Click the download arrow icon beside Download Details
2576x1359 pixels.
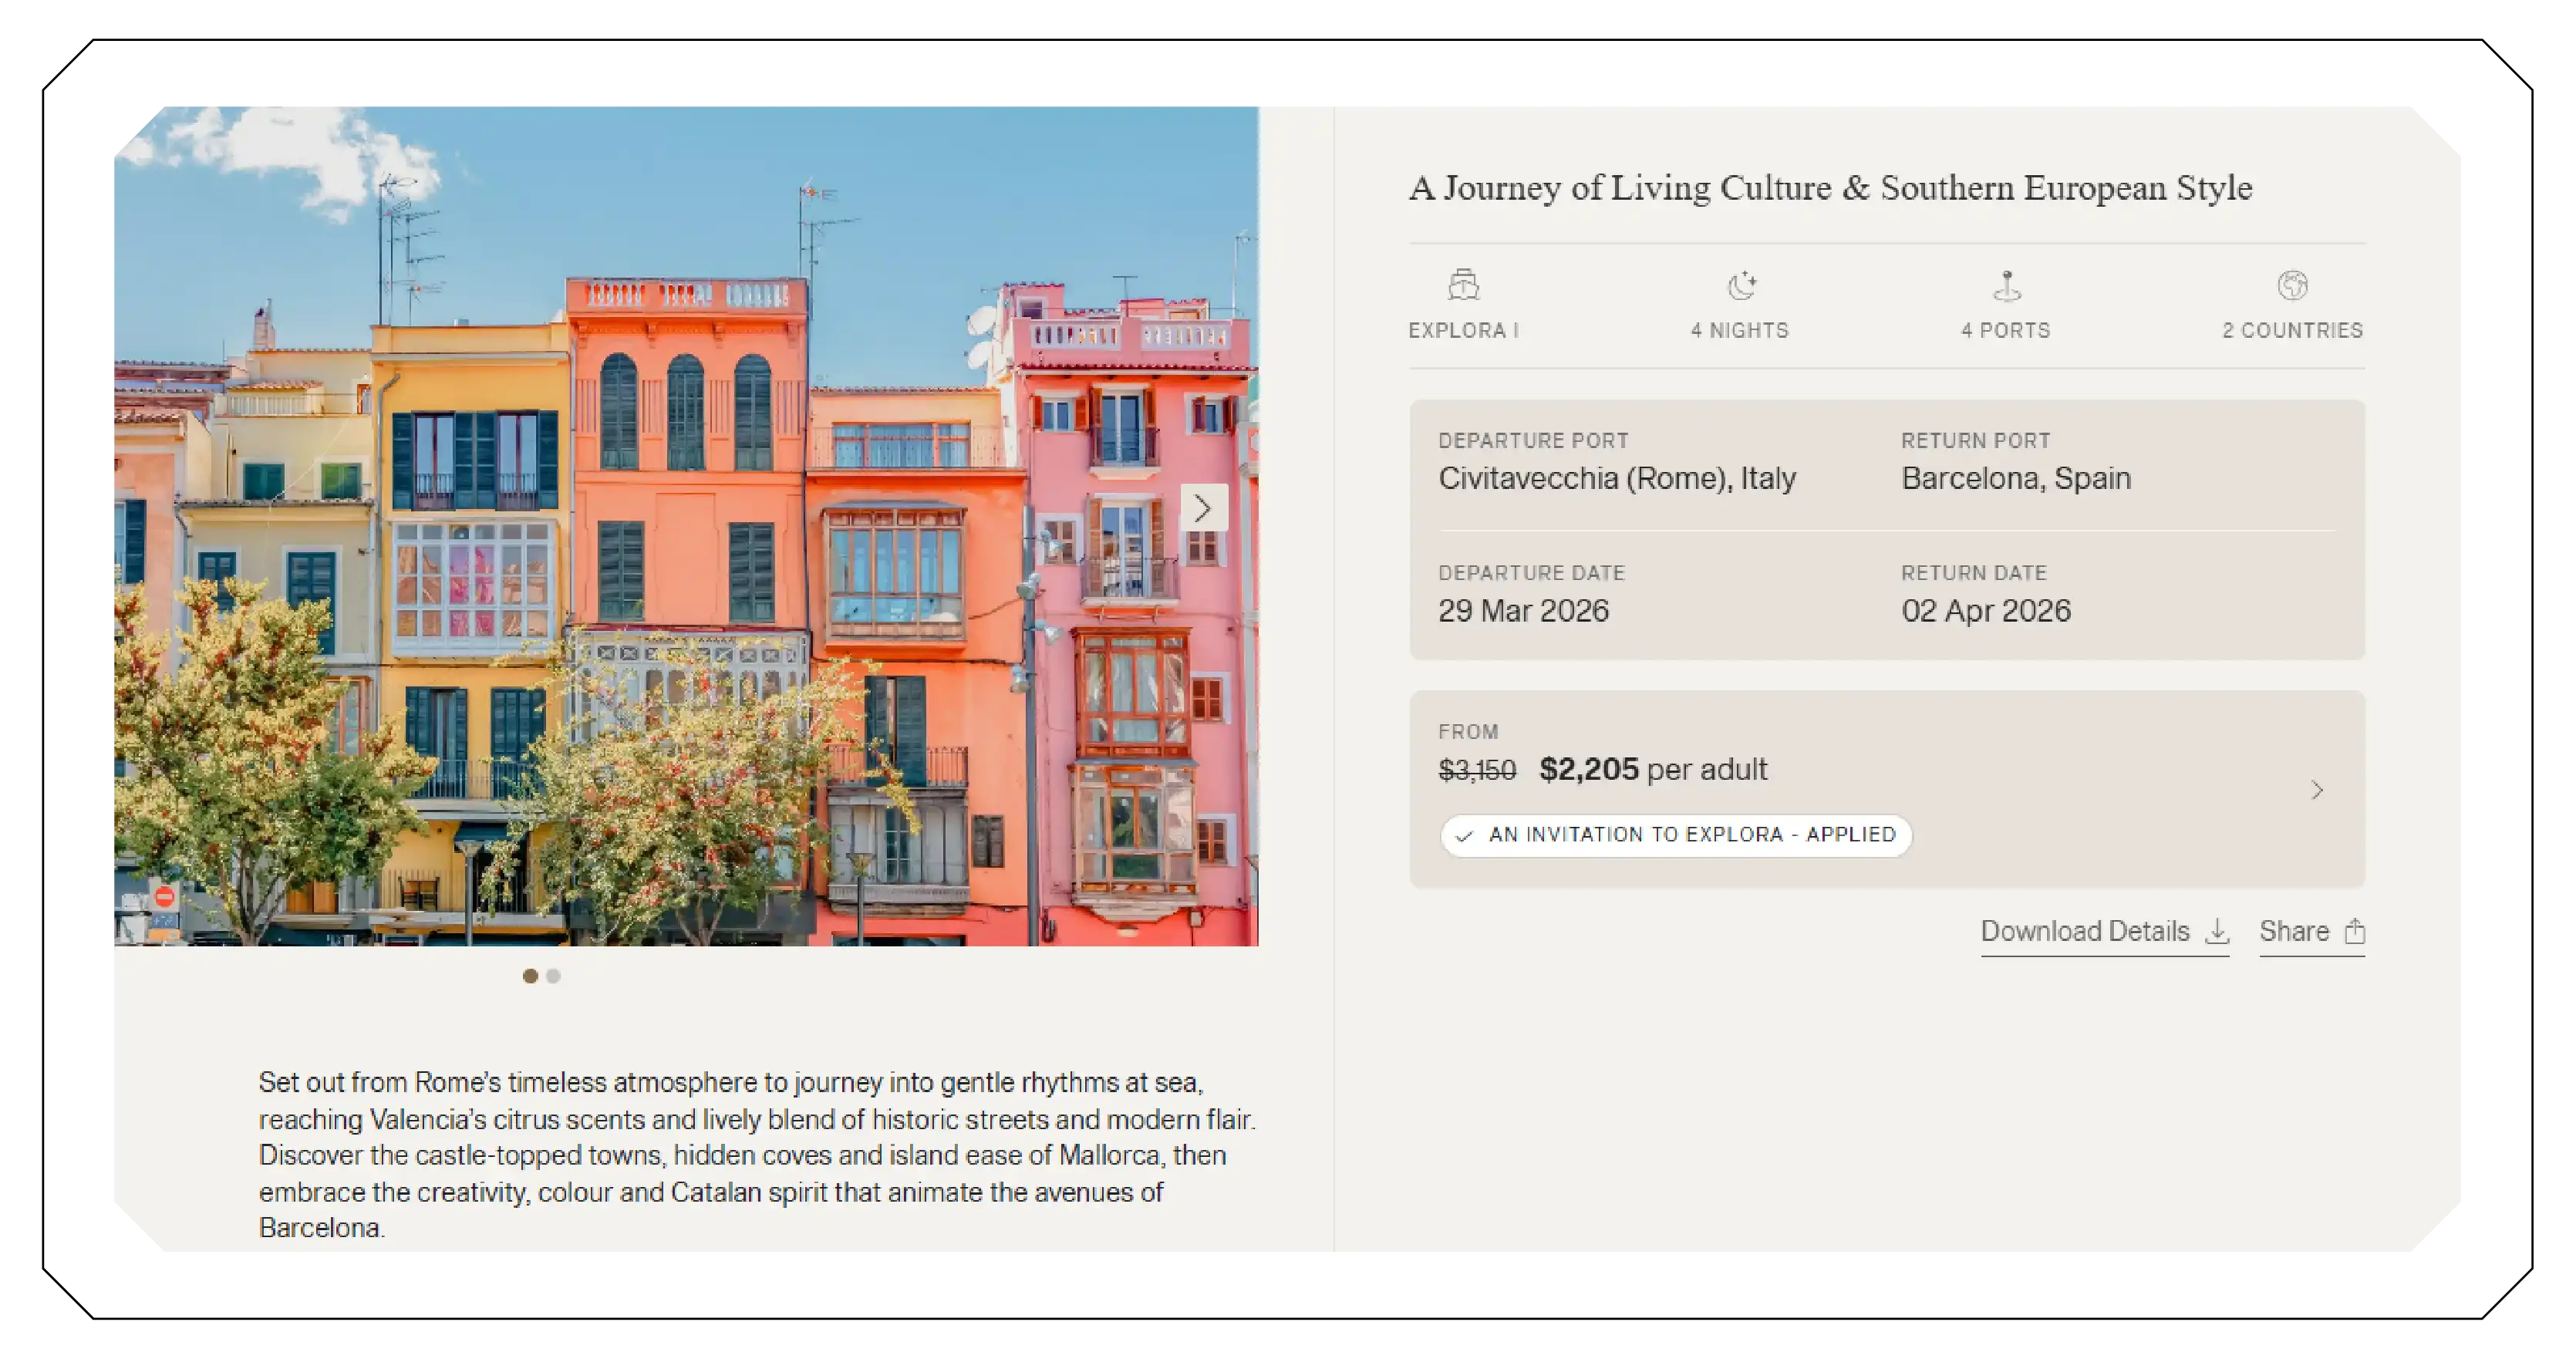point(2219,930)
